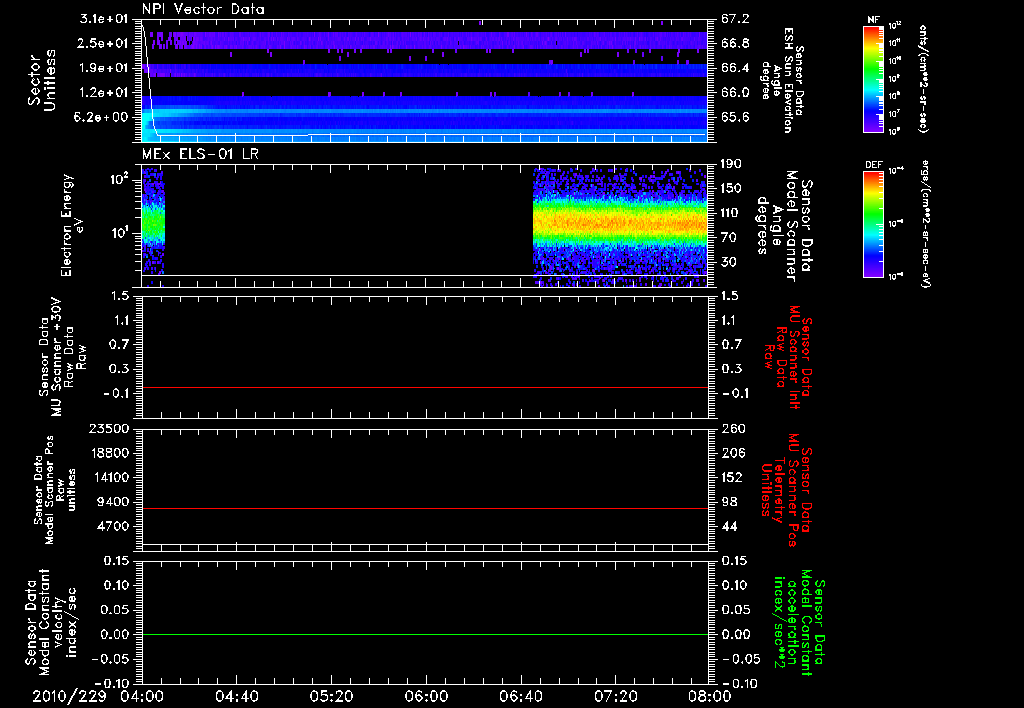This screenshot has width=1024, height=708.
Task: Click the "2.5e+01" sector axis value
Action: (x=103, y=43)
